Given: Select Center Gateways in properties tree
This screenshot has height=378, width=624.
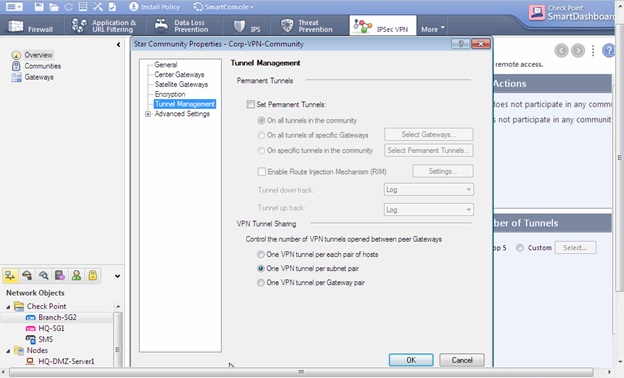Looking at the screenshot, I should tap(179, 74).
